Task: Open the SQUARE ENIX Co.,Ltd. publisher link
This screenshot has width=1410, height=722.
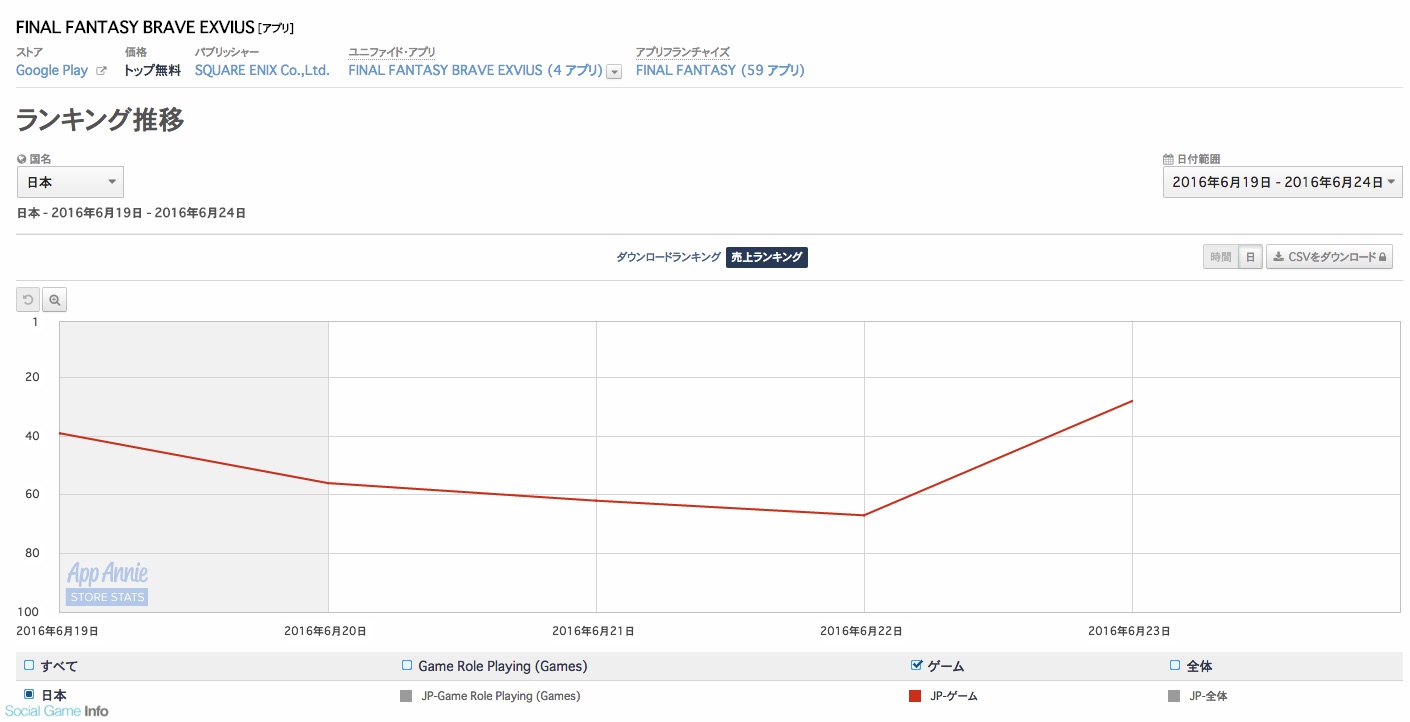Action: click(x=262, y=71)
